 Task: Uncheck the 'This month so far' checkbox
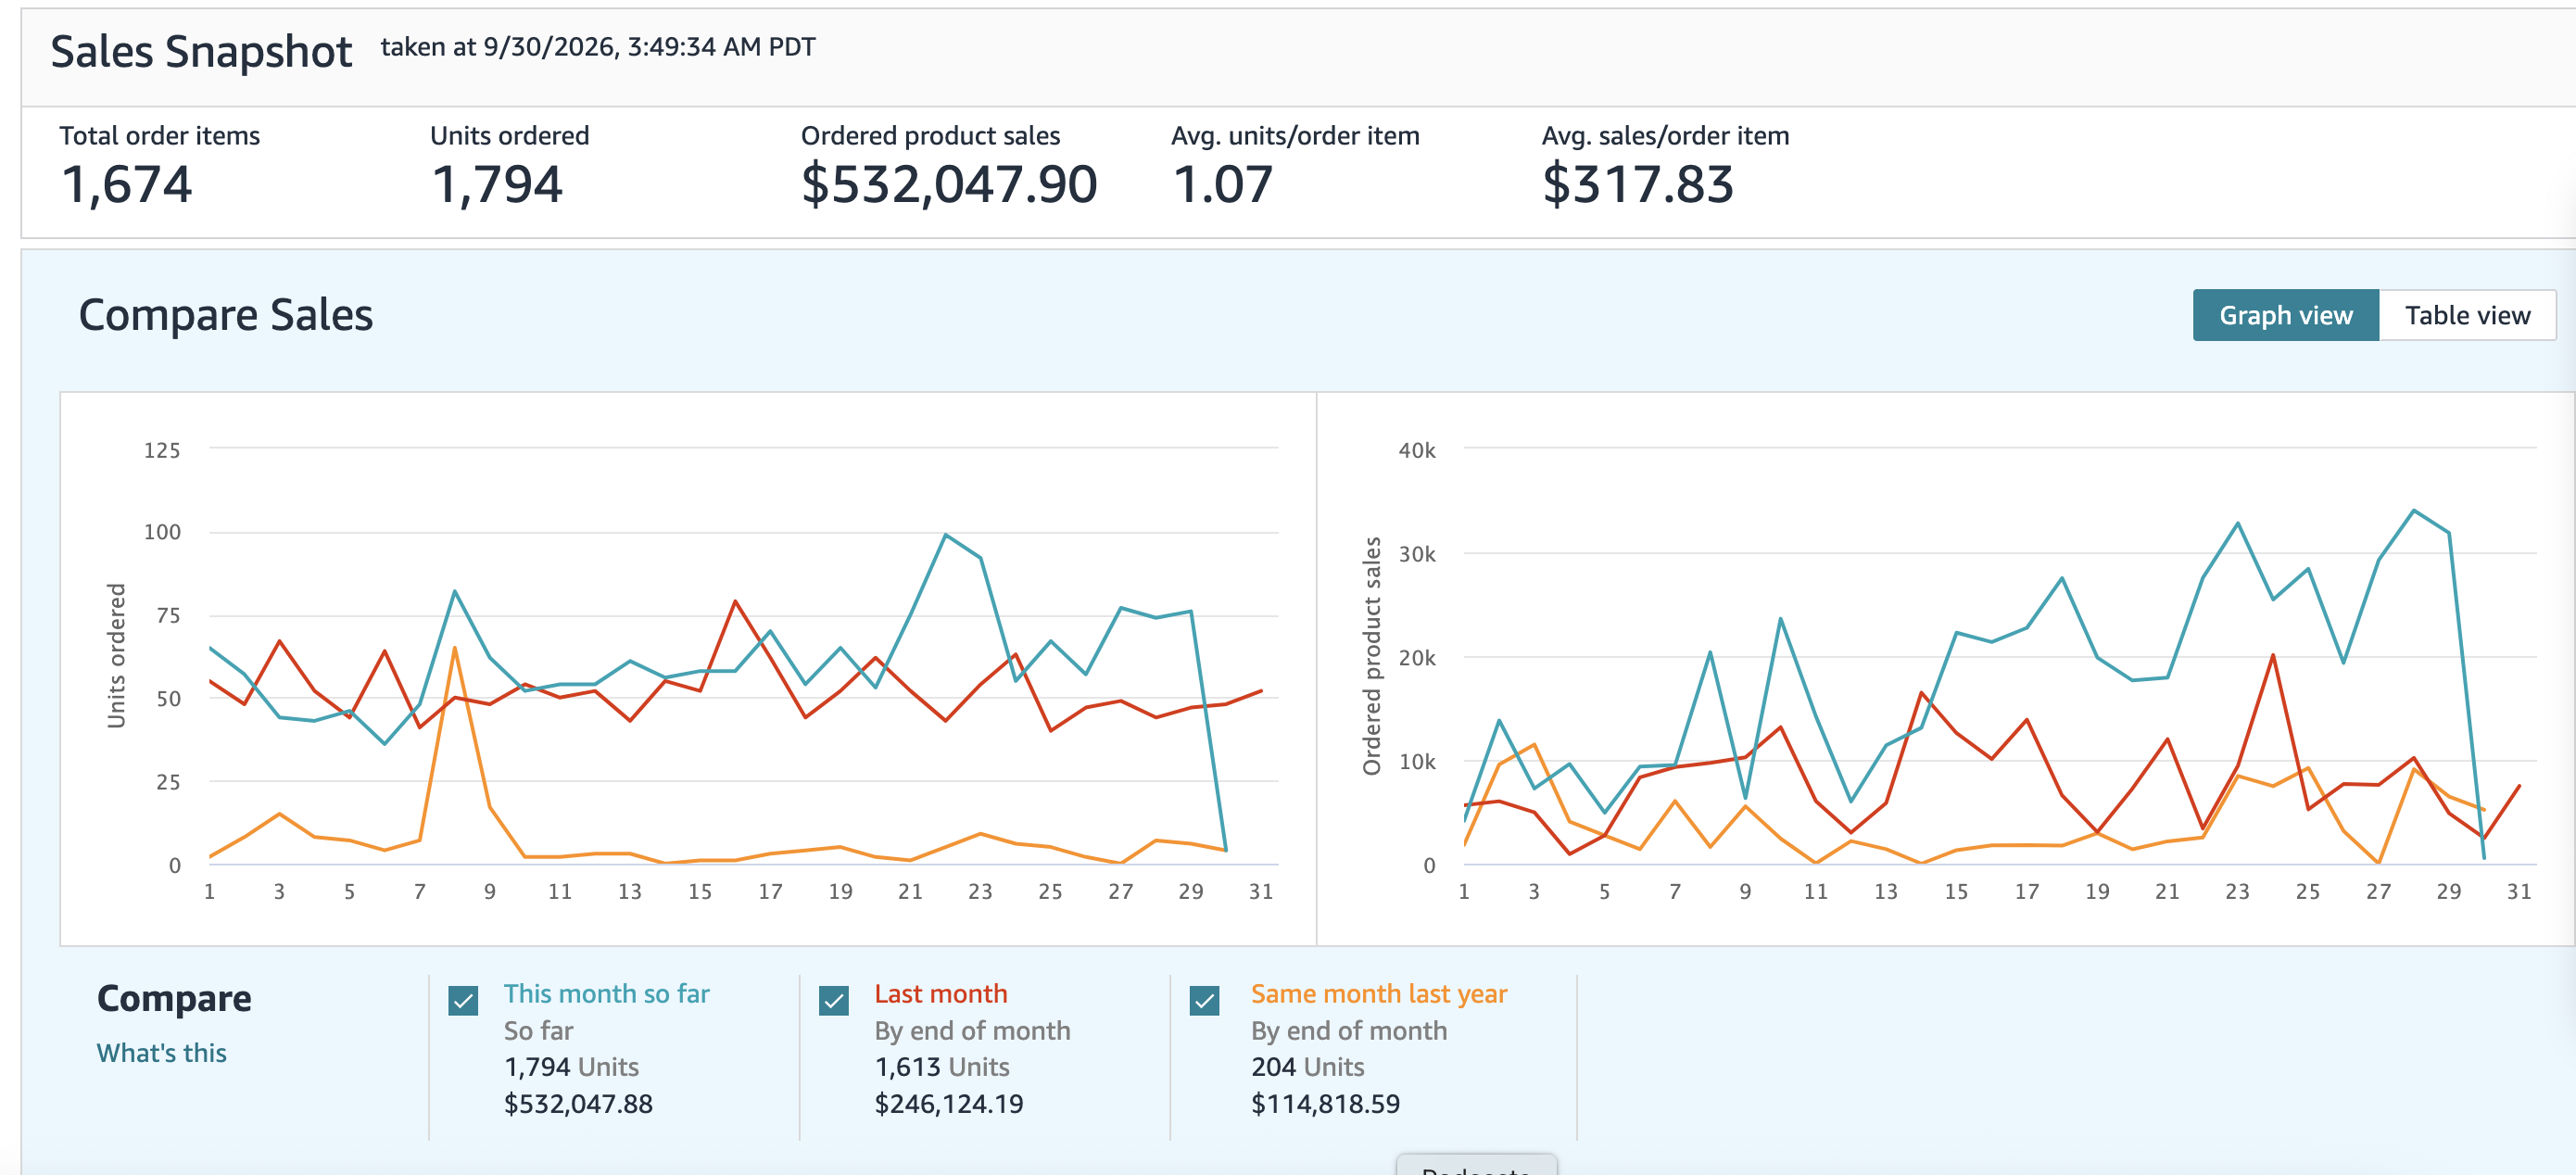click(x=463, y=1000)
